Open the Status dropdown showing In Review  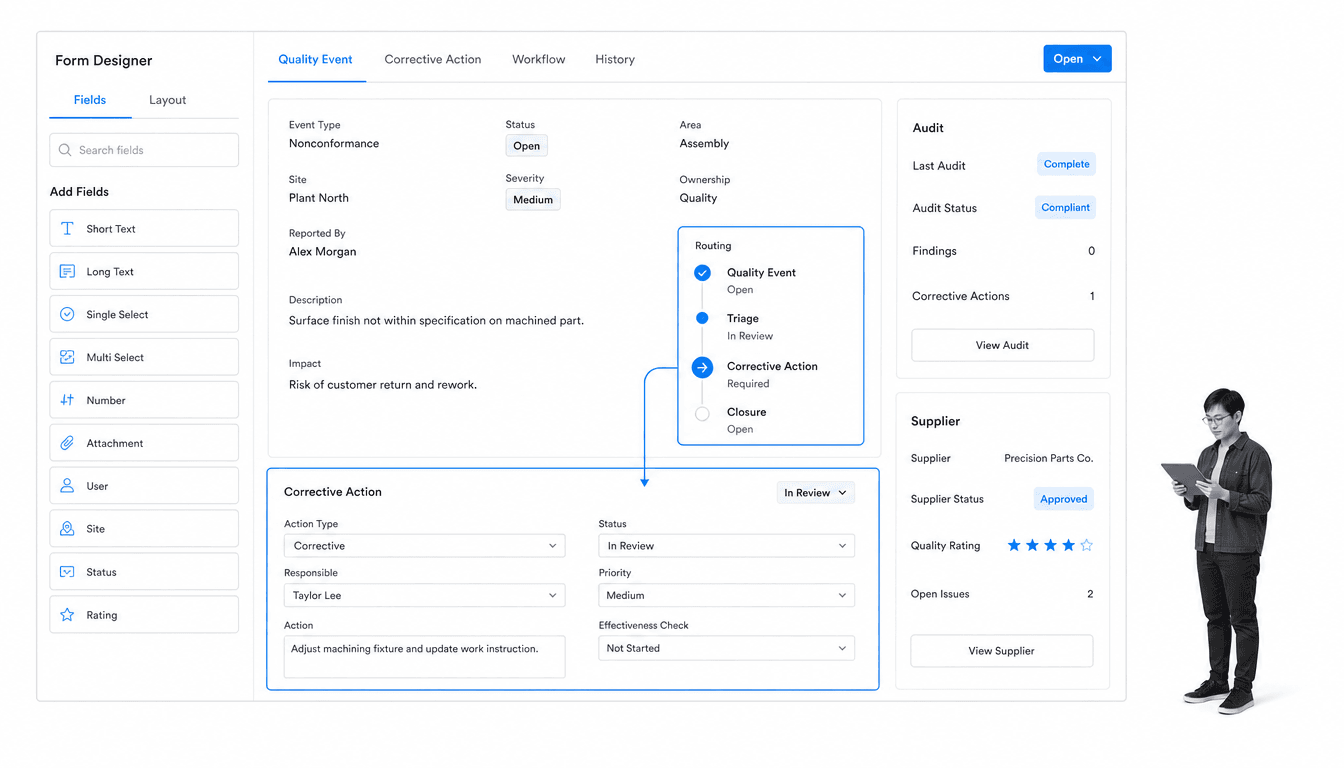[x=727, y=546]
